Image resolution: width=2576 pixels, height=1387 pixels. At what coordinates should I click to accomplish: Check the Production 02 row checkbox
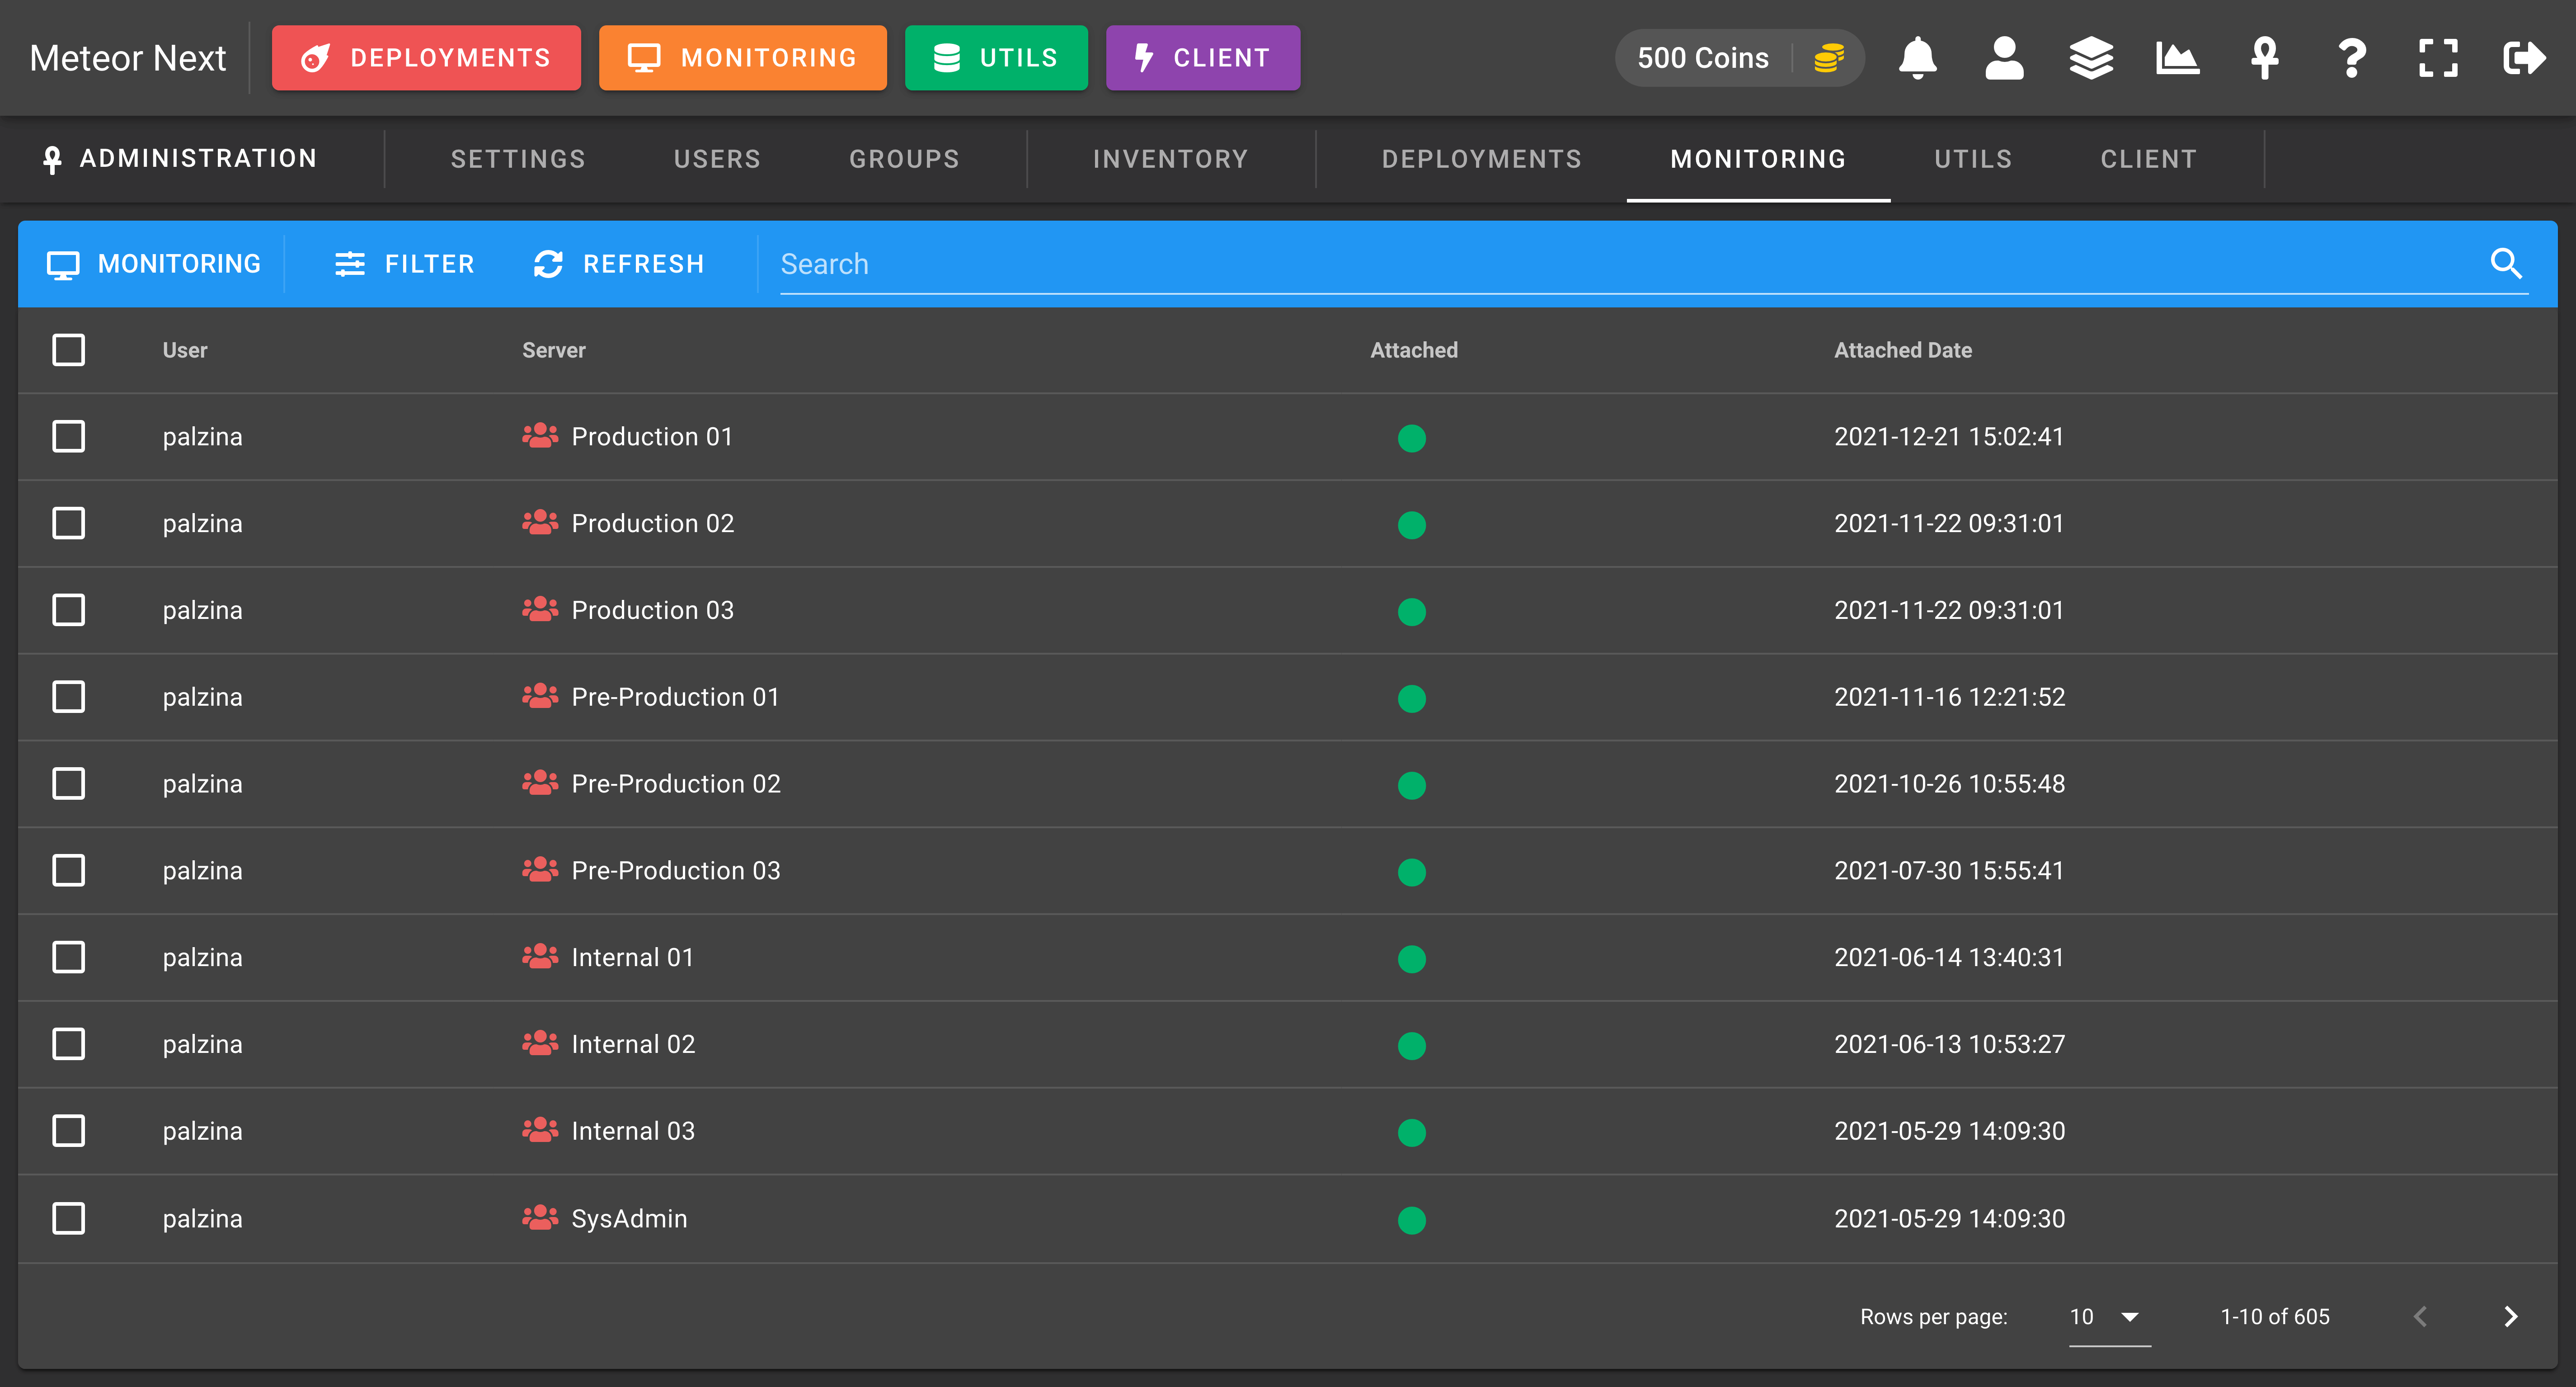point(68,523)
